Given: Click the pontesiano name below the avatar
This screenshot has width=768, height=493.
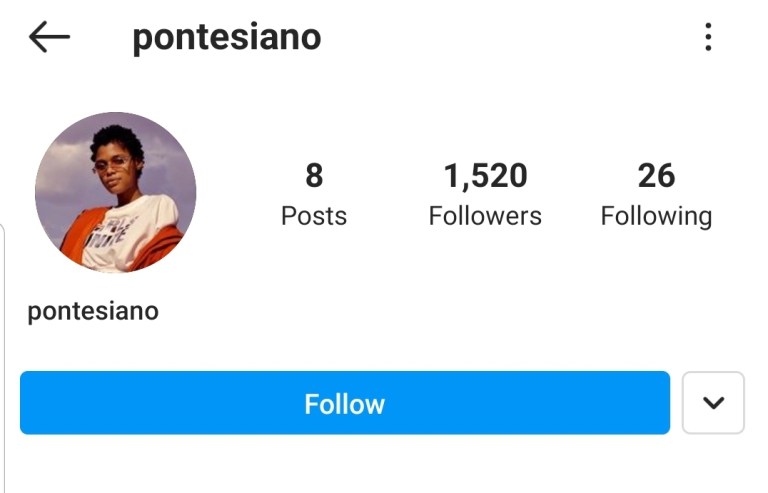Looking at the screenshot, I should point(93,311).
